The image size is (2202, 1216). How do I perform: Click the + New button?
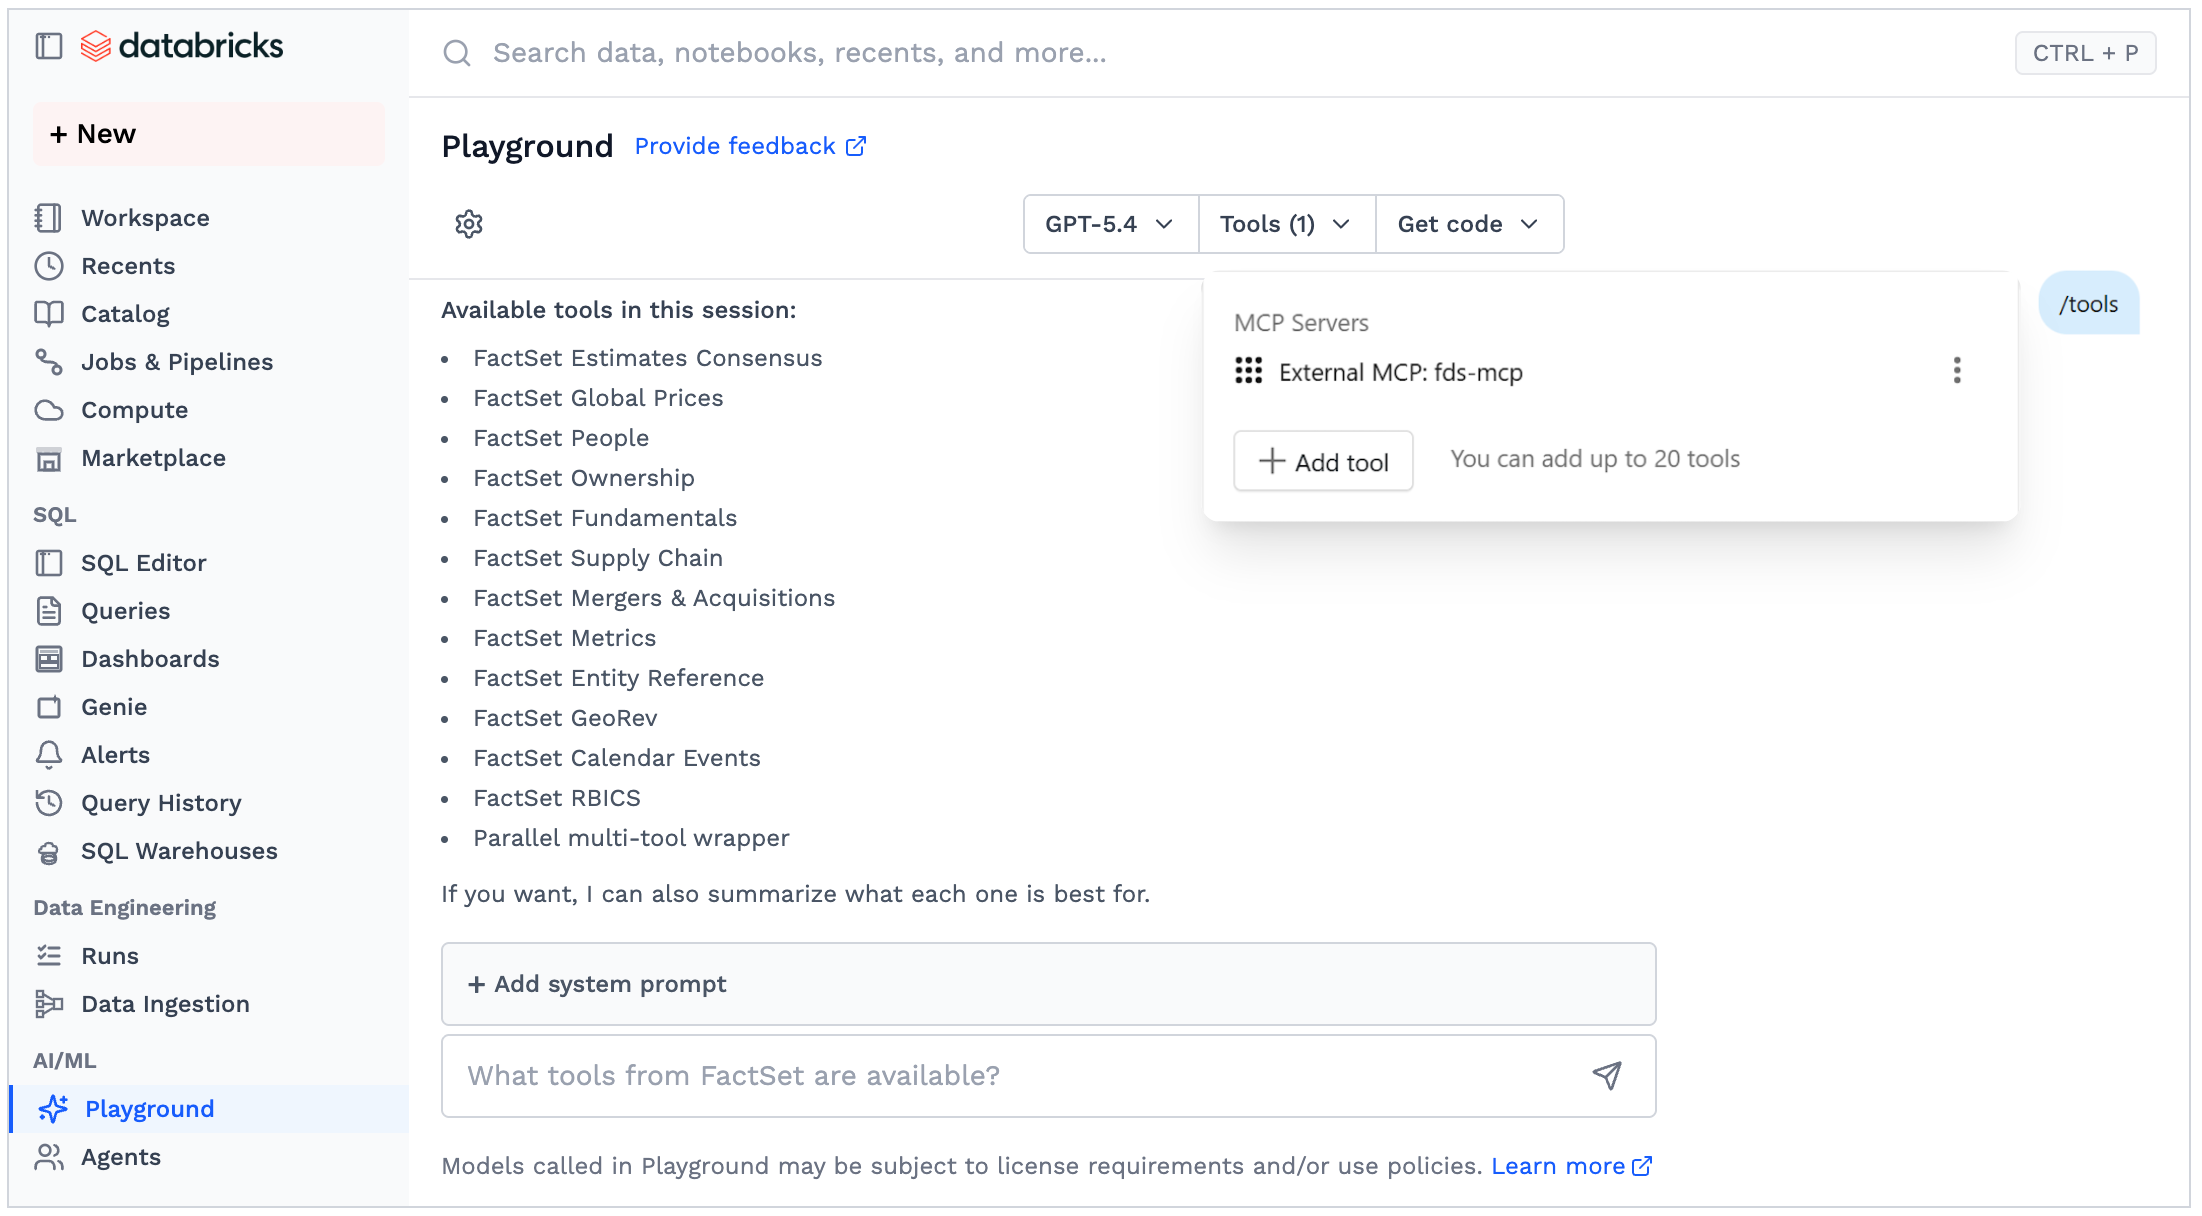click(x=208, y=134)
